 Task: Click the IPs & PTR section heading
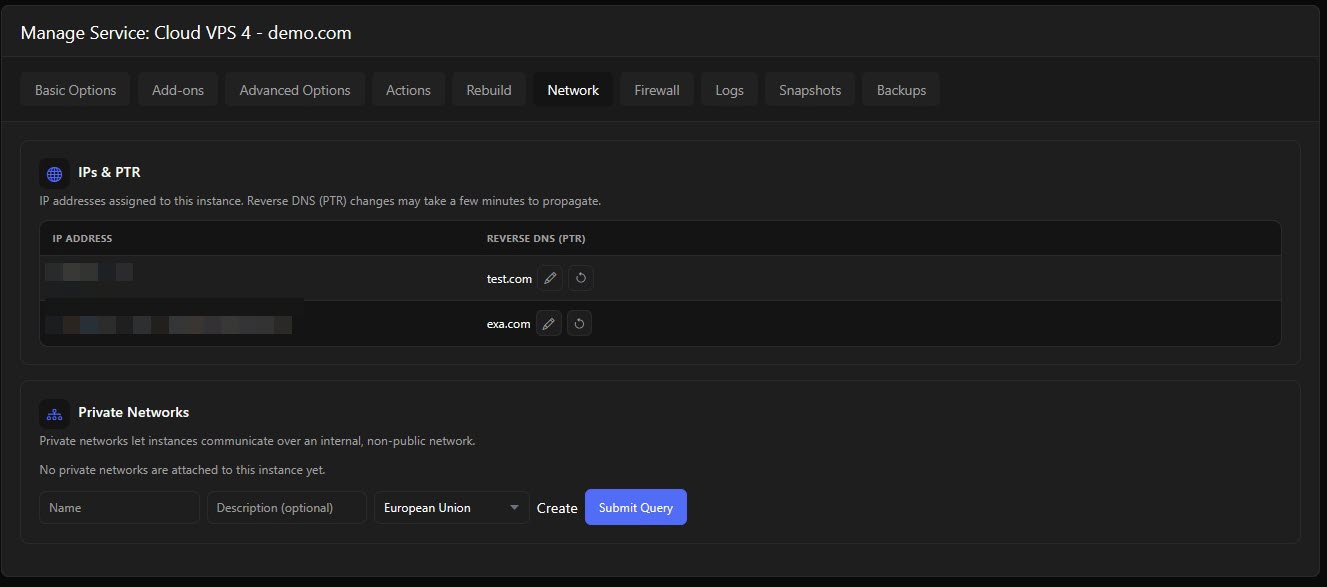[x=109, y=172]
